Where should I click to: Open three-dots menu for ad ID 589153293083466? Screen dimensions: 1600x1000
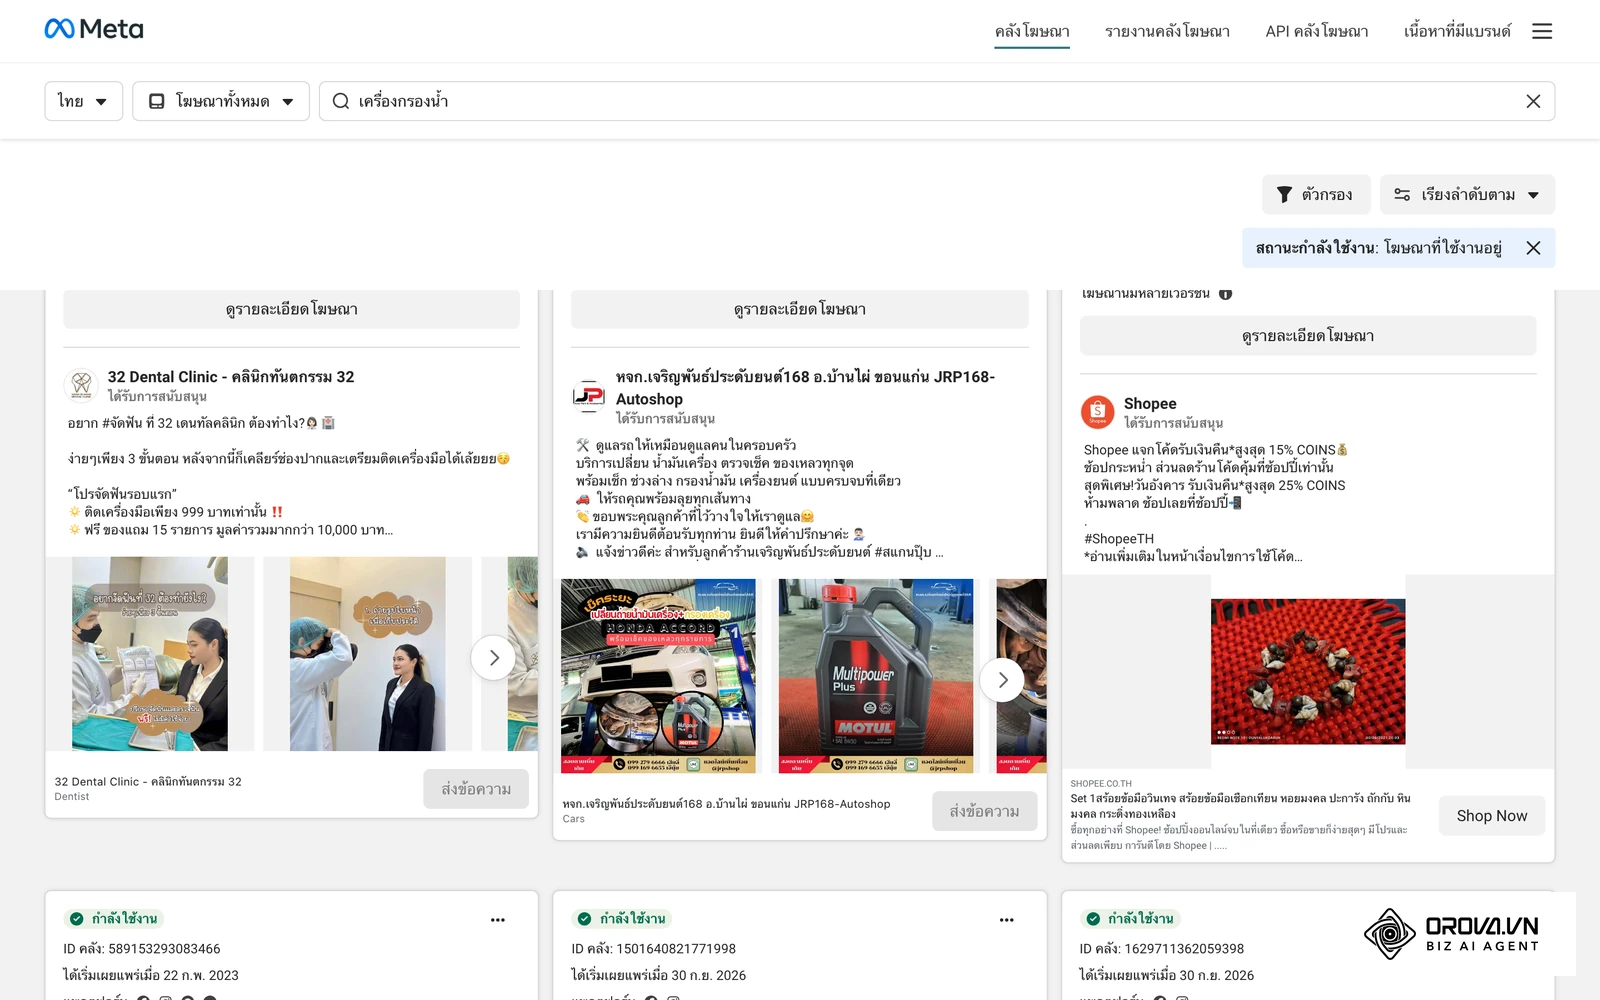[x=498, y=920]
